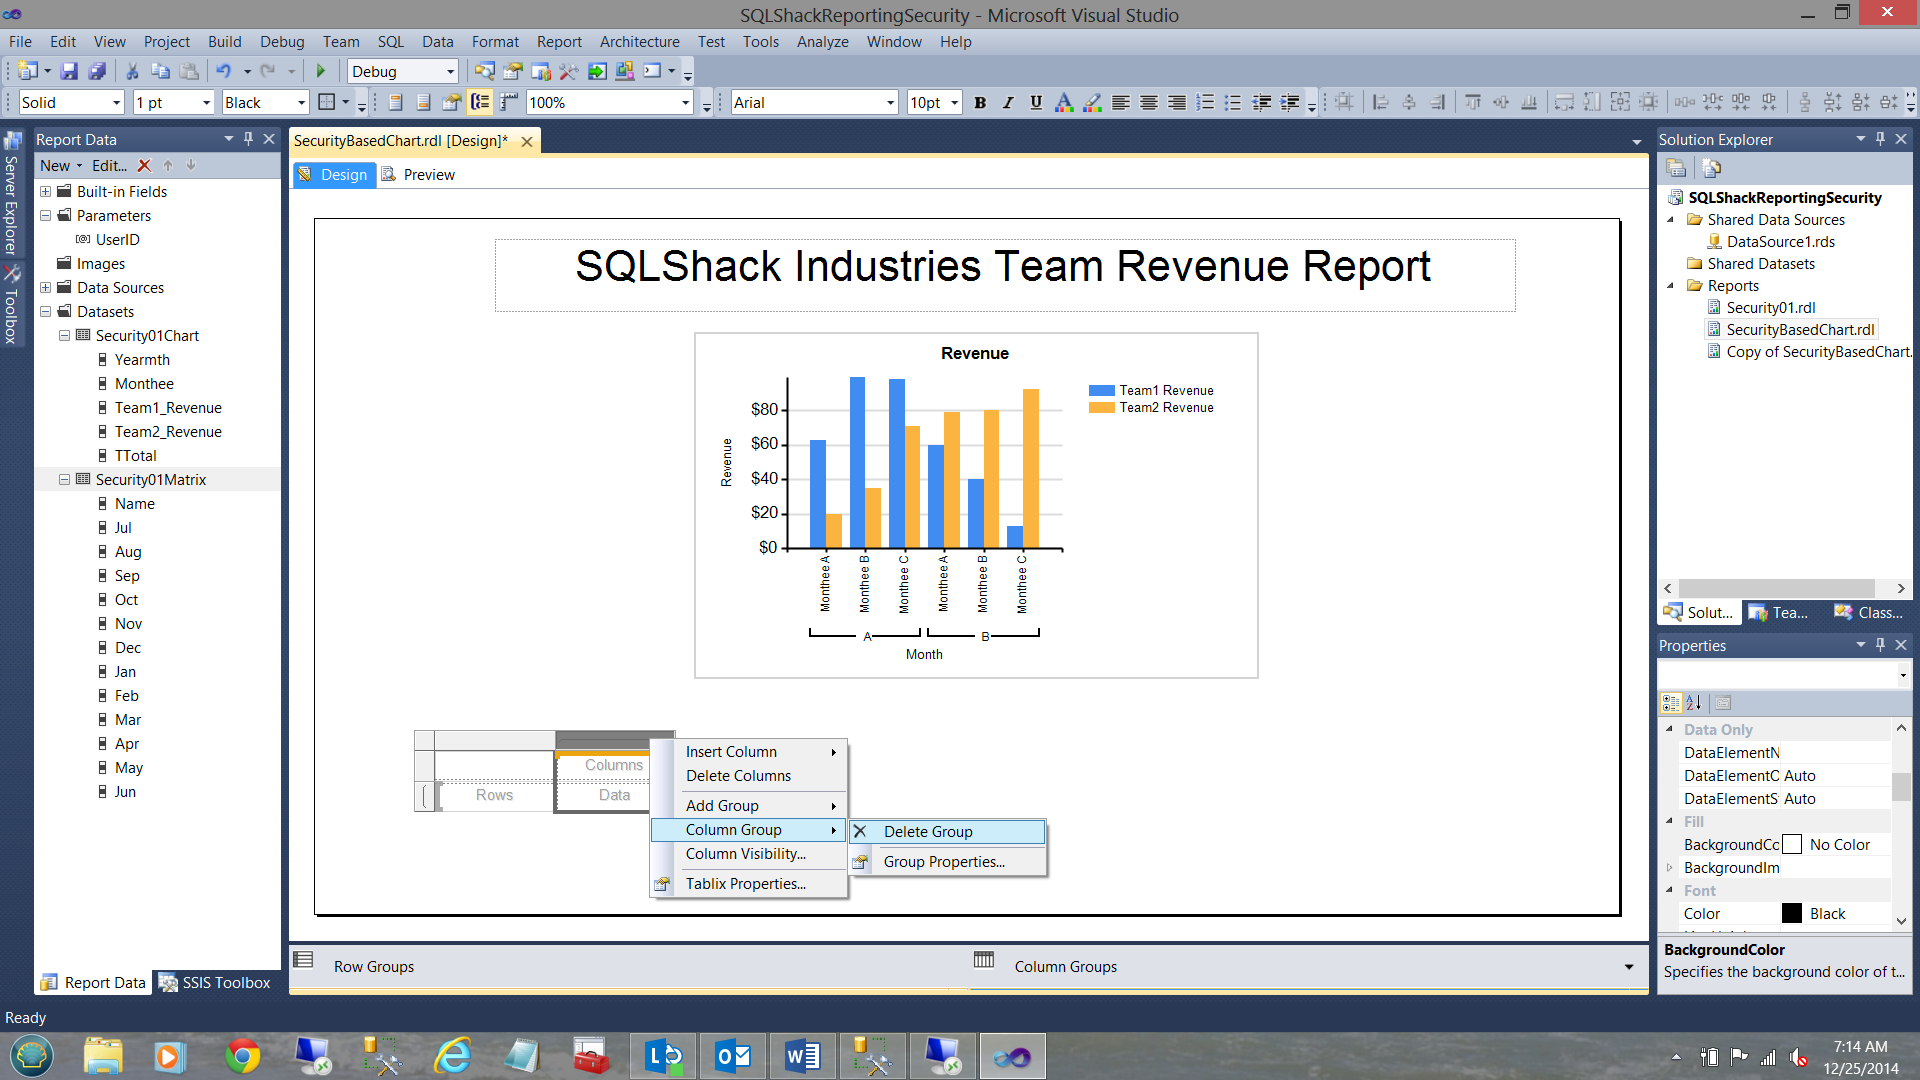The height and width of the screenshot is (1080, 1920).
Task: Open Tablix Properties from context menu
Action: click(x=745, y=884)
